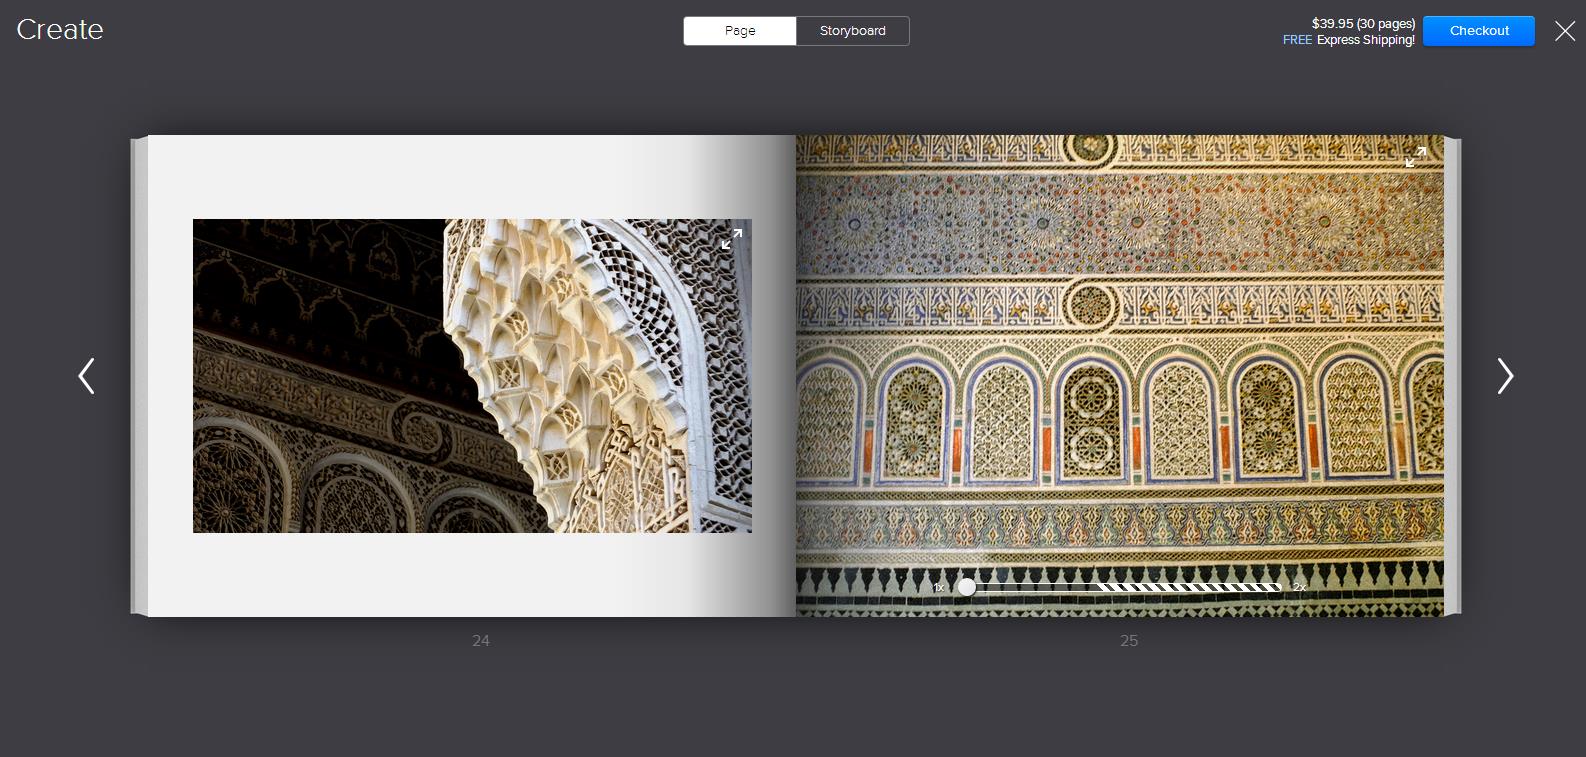Advance to the next page spread
Viewport: 1586px width, 757px height.
pos(1504,376)
